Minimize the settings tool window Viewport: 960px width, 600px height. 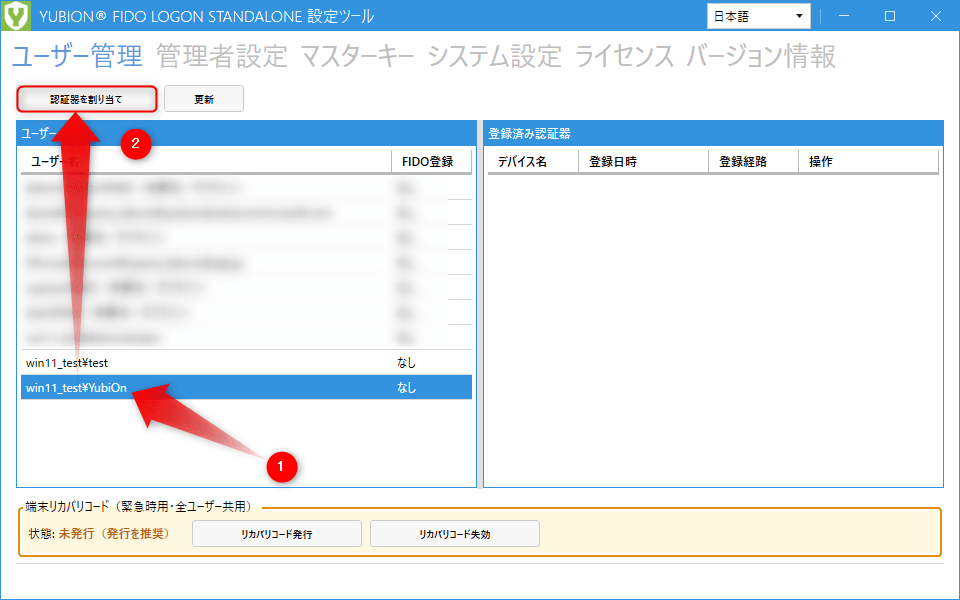tap(844, 16)
